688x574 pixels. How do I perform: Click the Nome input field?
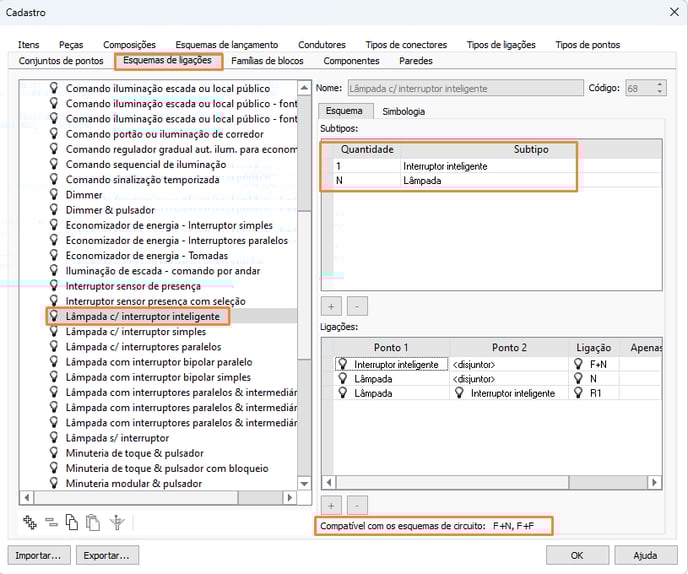point(466,88)
